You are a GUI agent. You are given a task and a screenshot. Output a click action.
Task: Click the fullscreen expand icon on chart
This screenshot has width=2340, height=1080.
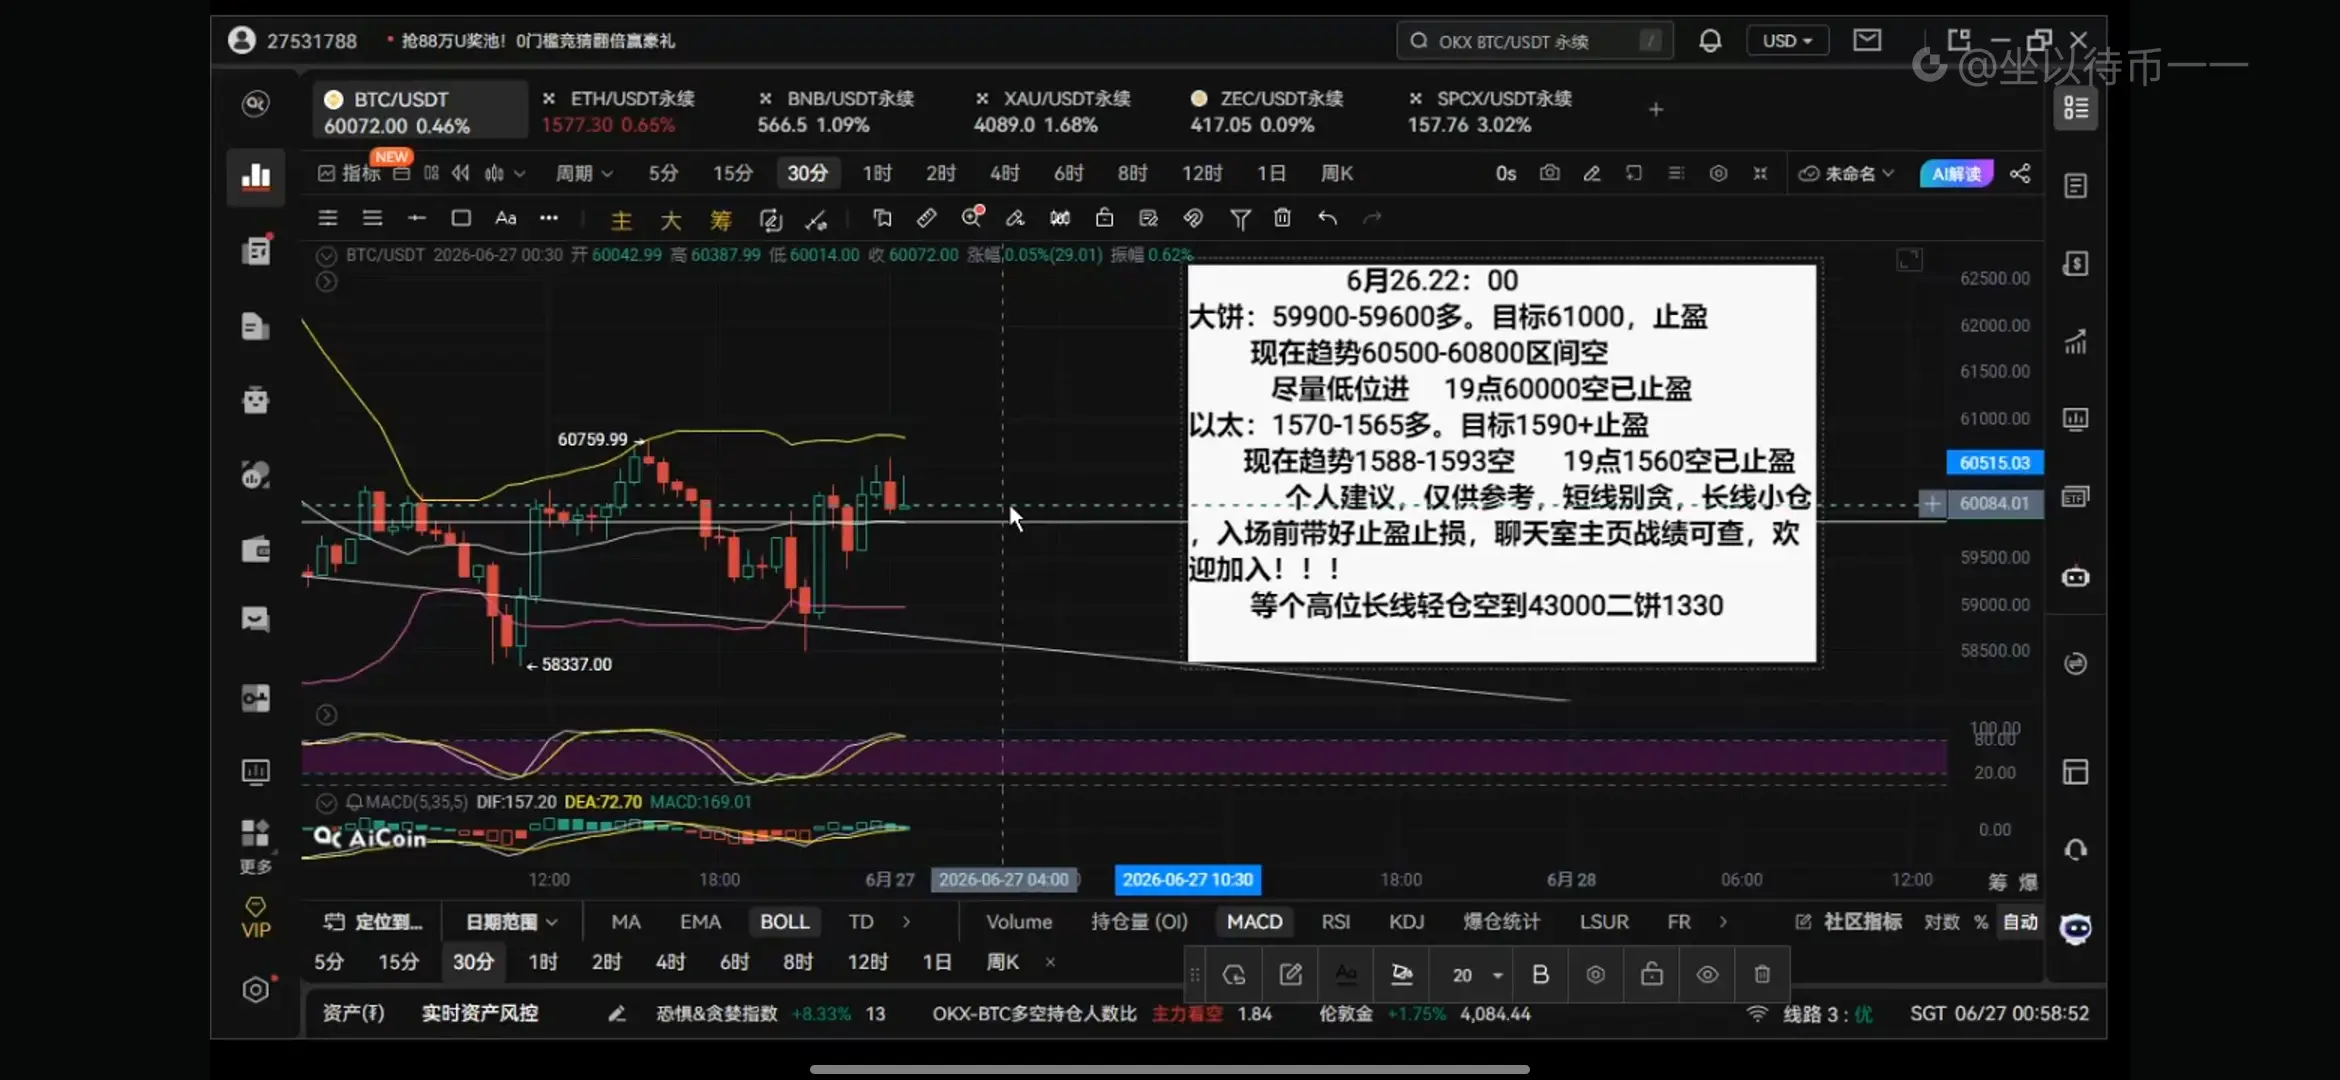click(1909, 260)
